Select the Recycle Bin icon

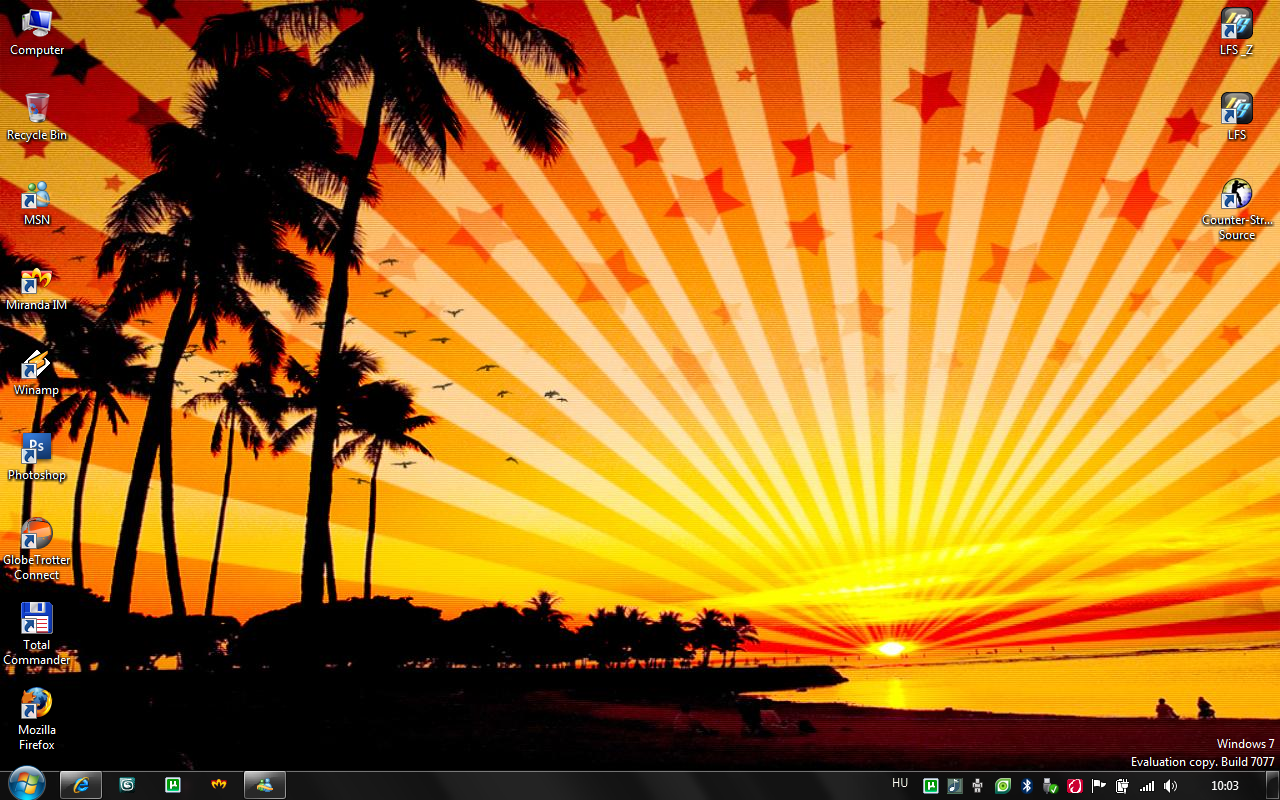[x=37, y=117]
